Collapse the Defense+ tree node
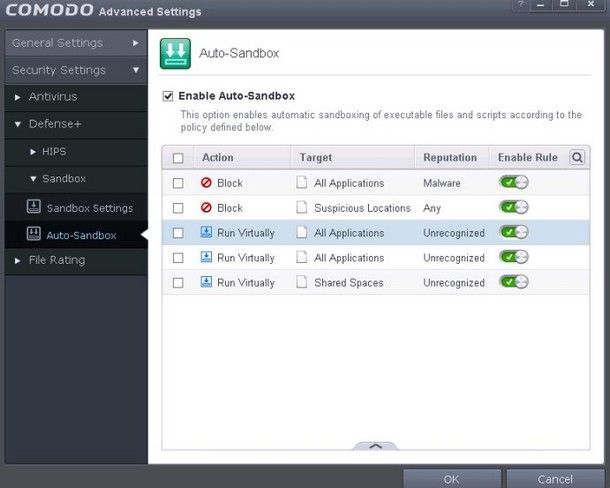 (18, 125)
